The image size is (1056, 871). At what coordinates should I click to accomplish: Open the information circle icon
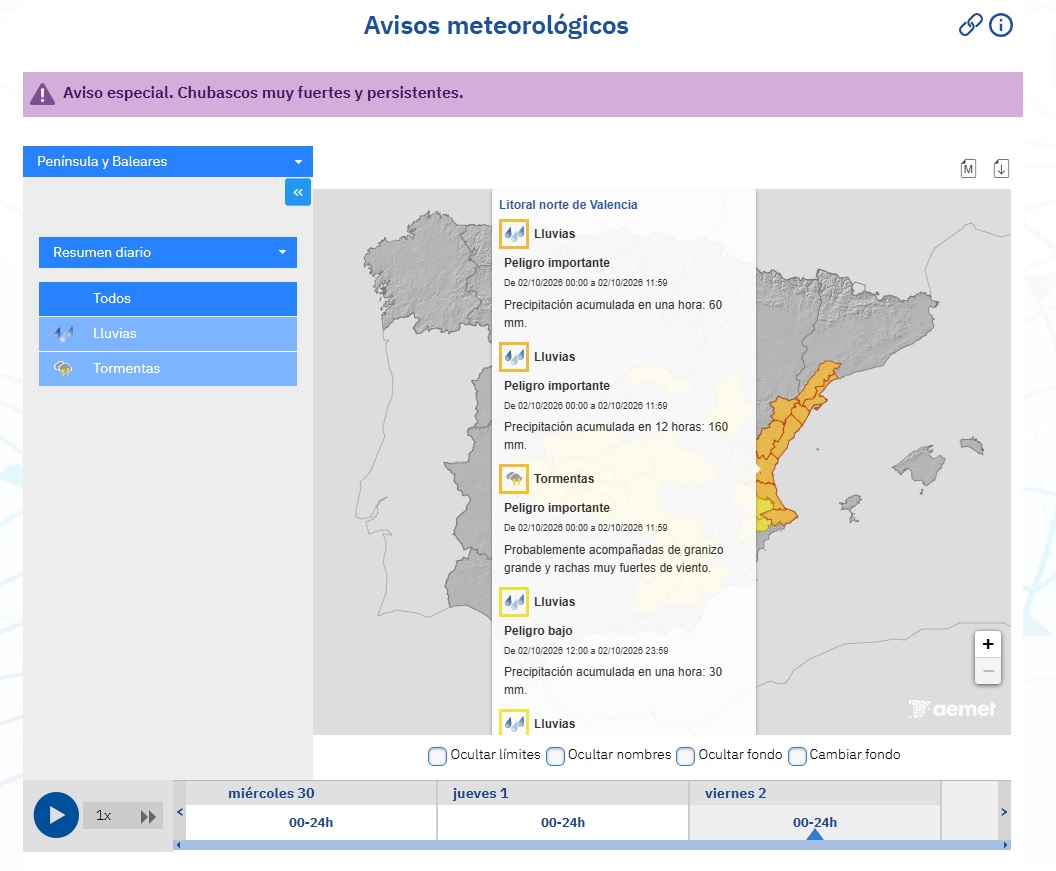coord(1001,26)
